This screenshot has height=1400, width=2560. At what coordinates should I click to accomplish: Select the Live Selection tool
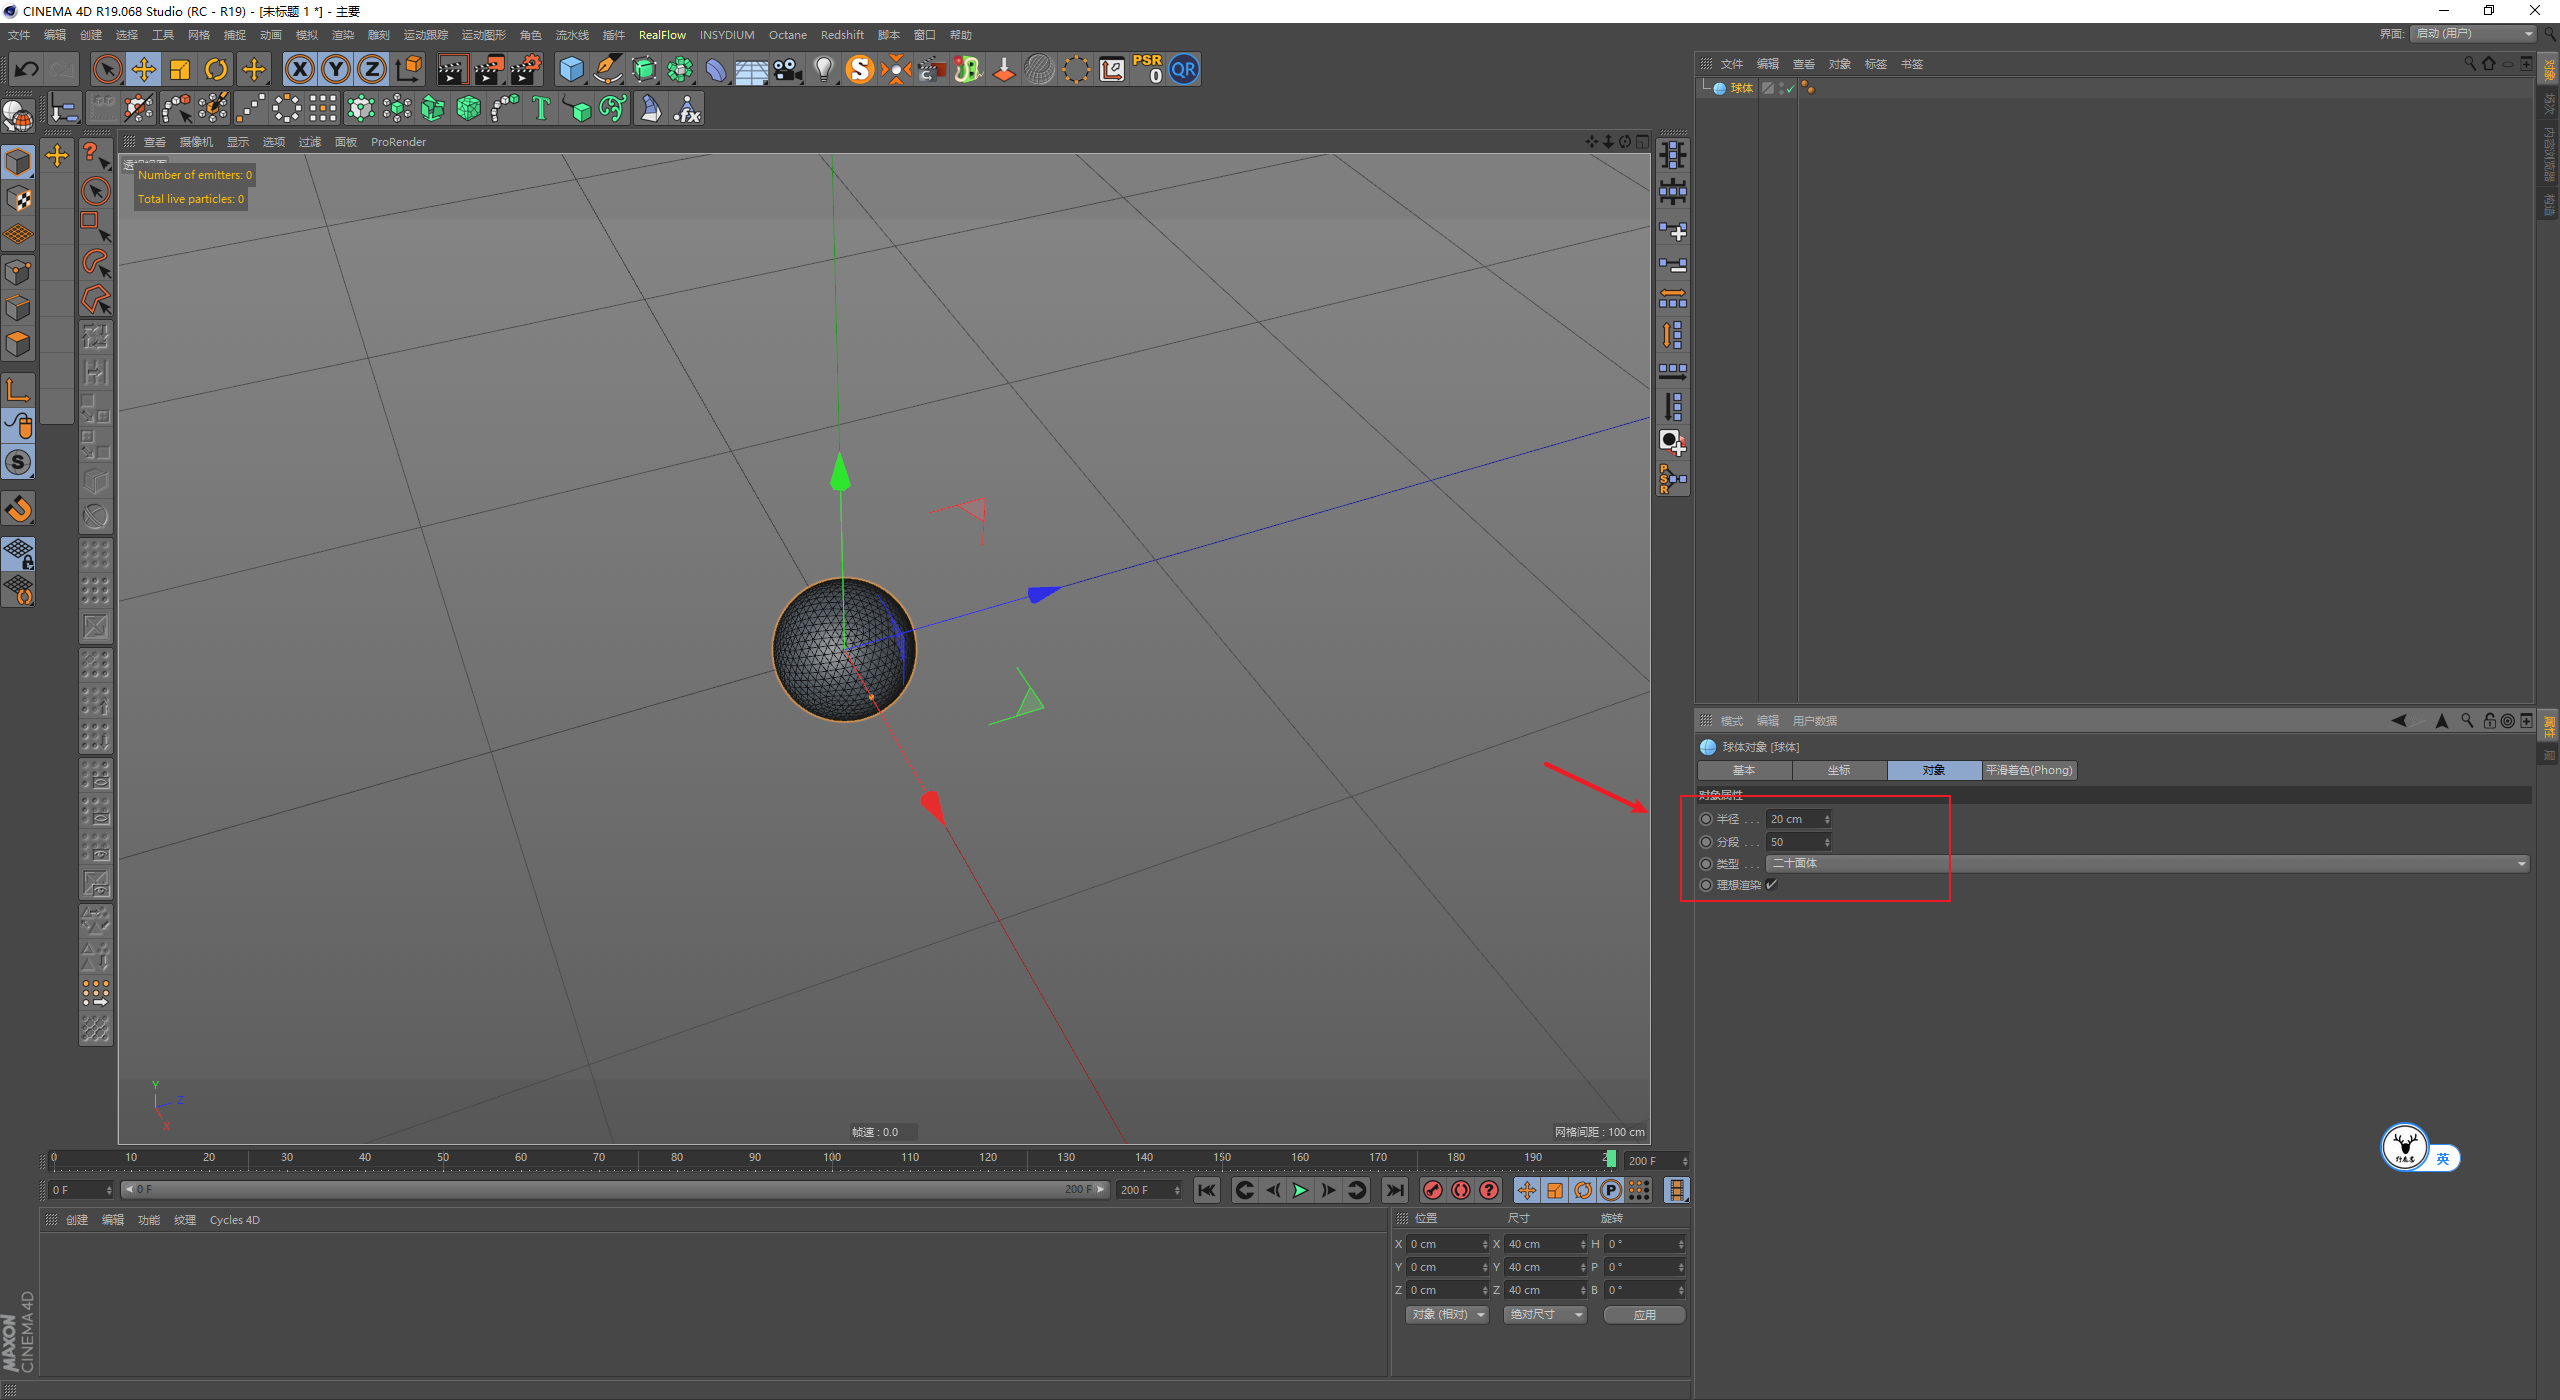pos(107,70)
